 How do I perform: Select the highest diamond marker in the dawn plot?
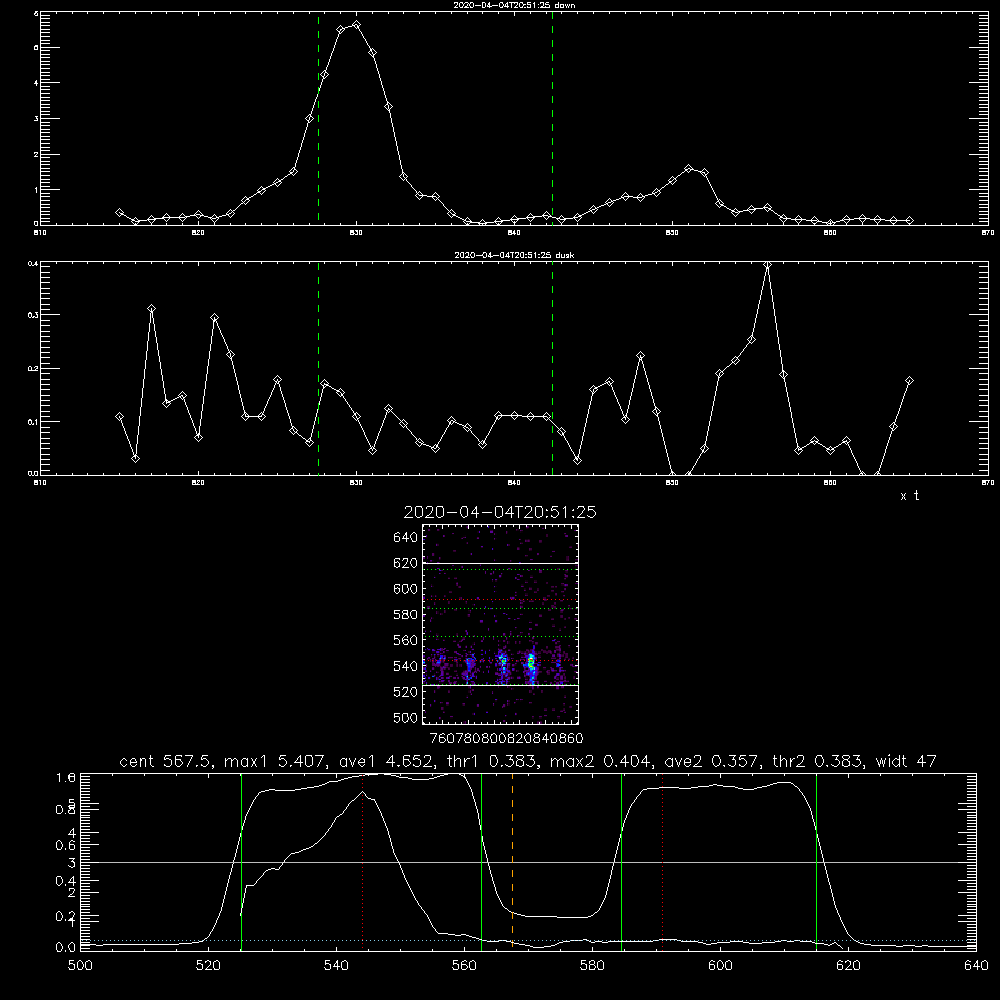pos(357,25)
